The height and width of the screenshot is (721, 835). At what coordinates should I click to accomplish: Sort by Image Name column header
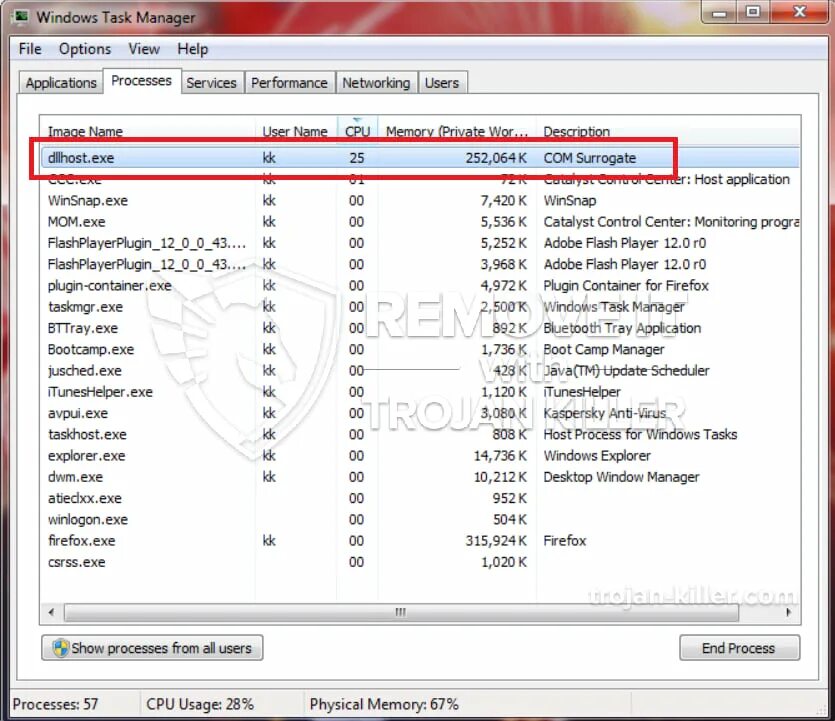[x=148, y=131]
